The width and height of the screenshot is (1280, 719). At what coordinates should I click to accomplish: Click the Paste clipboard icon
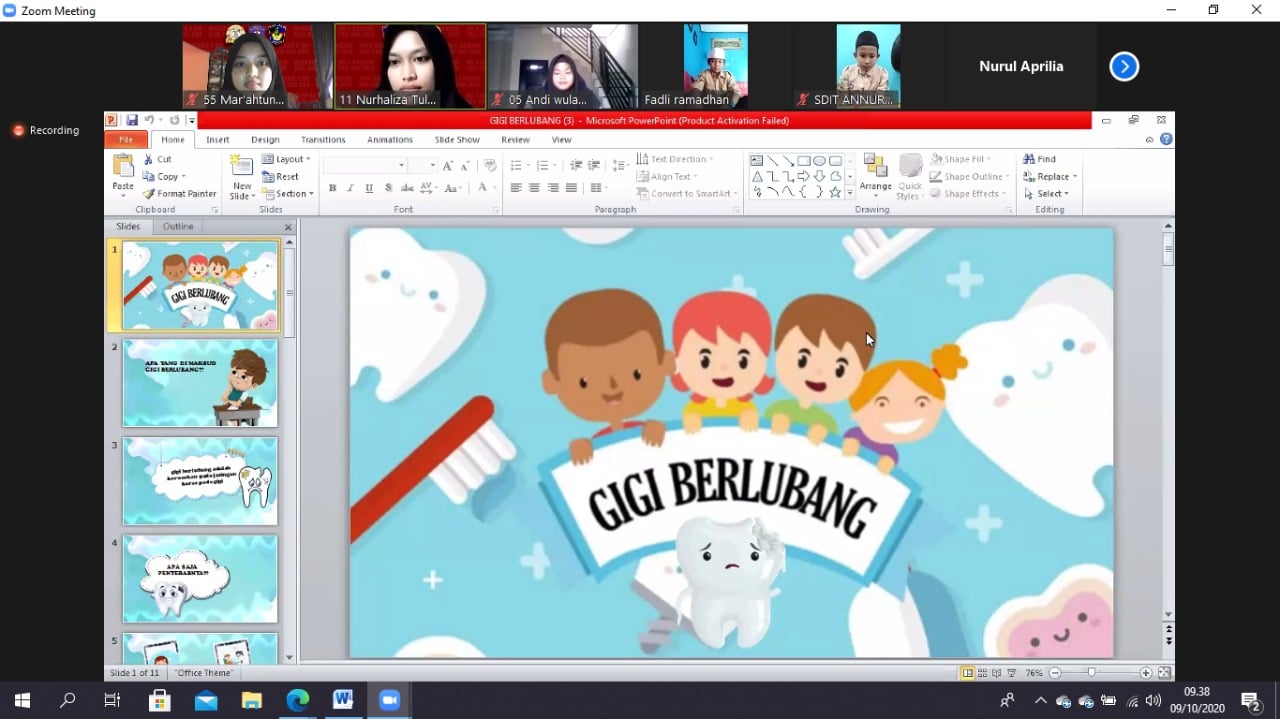[x=123, y=166]
